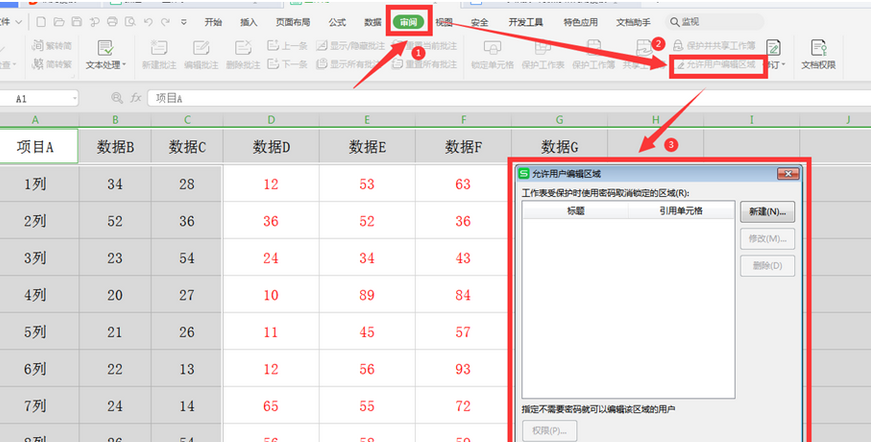The image size is (871, 442).
Task: Select cell 28 in row 1列
Action: [x=187, y=184]
